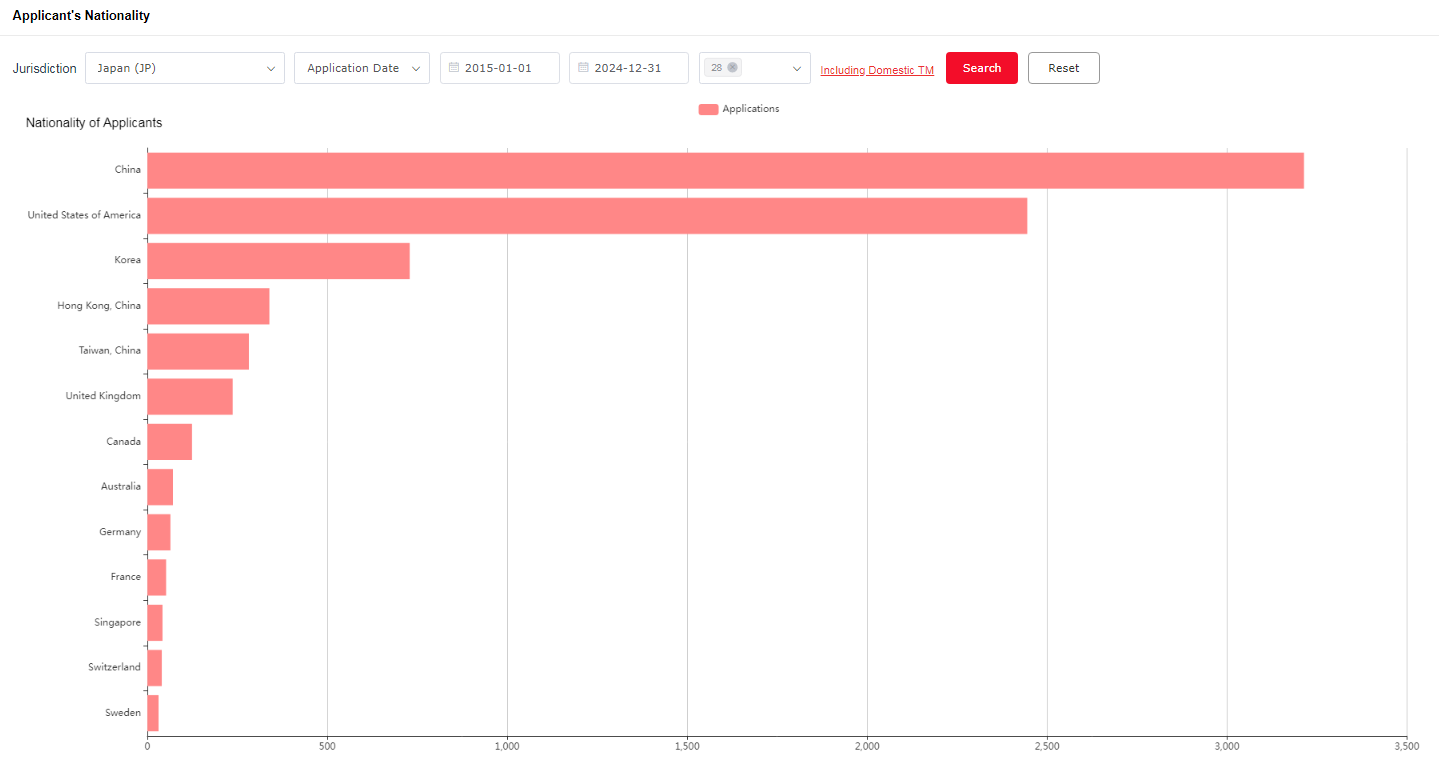Click the China bar in chart
Image resolution: width=1439 pixels, height=763 pixels.
(x=725, y=170)
